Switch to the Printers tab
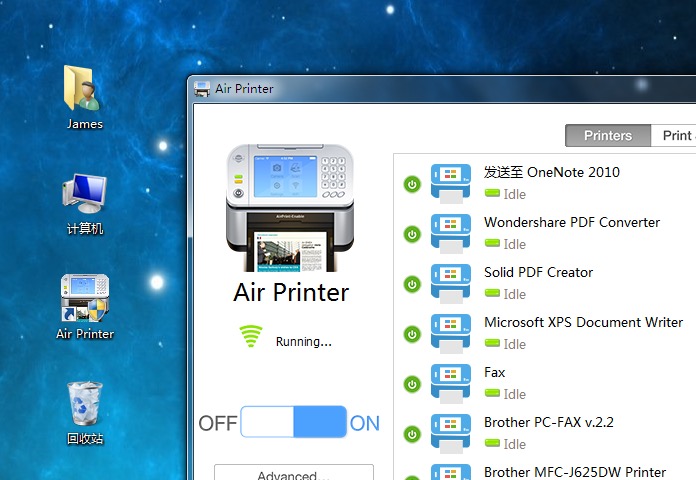 pyautogui.click(x=608, y=135)
